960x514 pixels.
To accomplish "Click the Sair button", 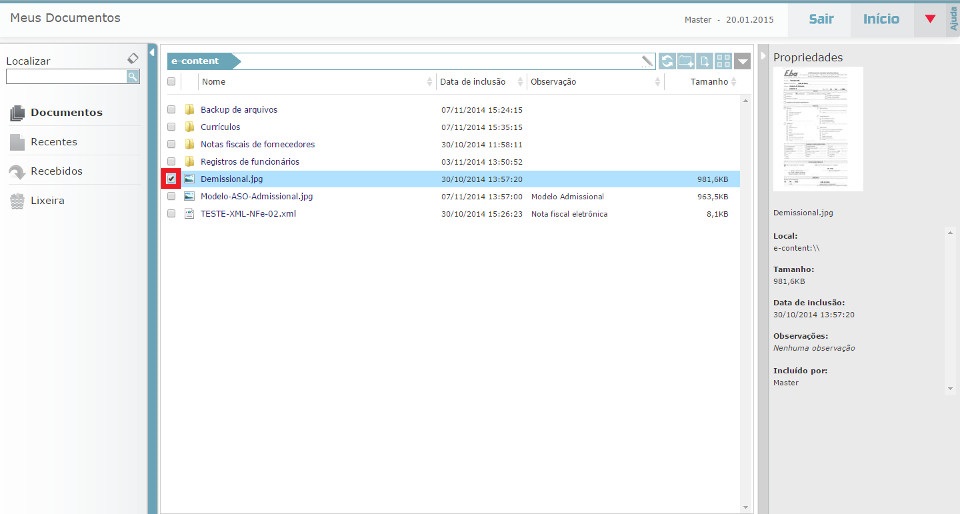I will point(821,19).
